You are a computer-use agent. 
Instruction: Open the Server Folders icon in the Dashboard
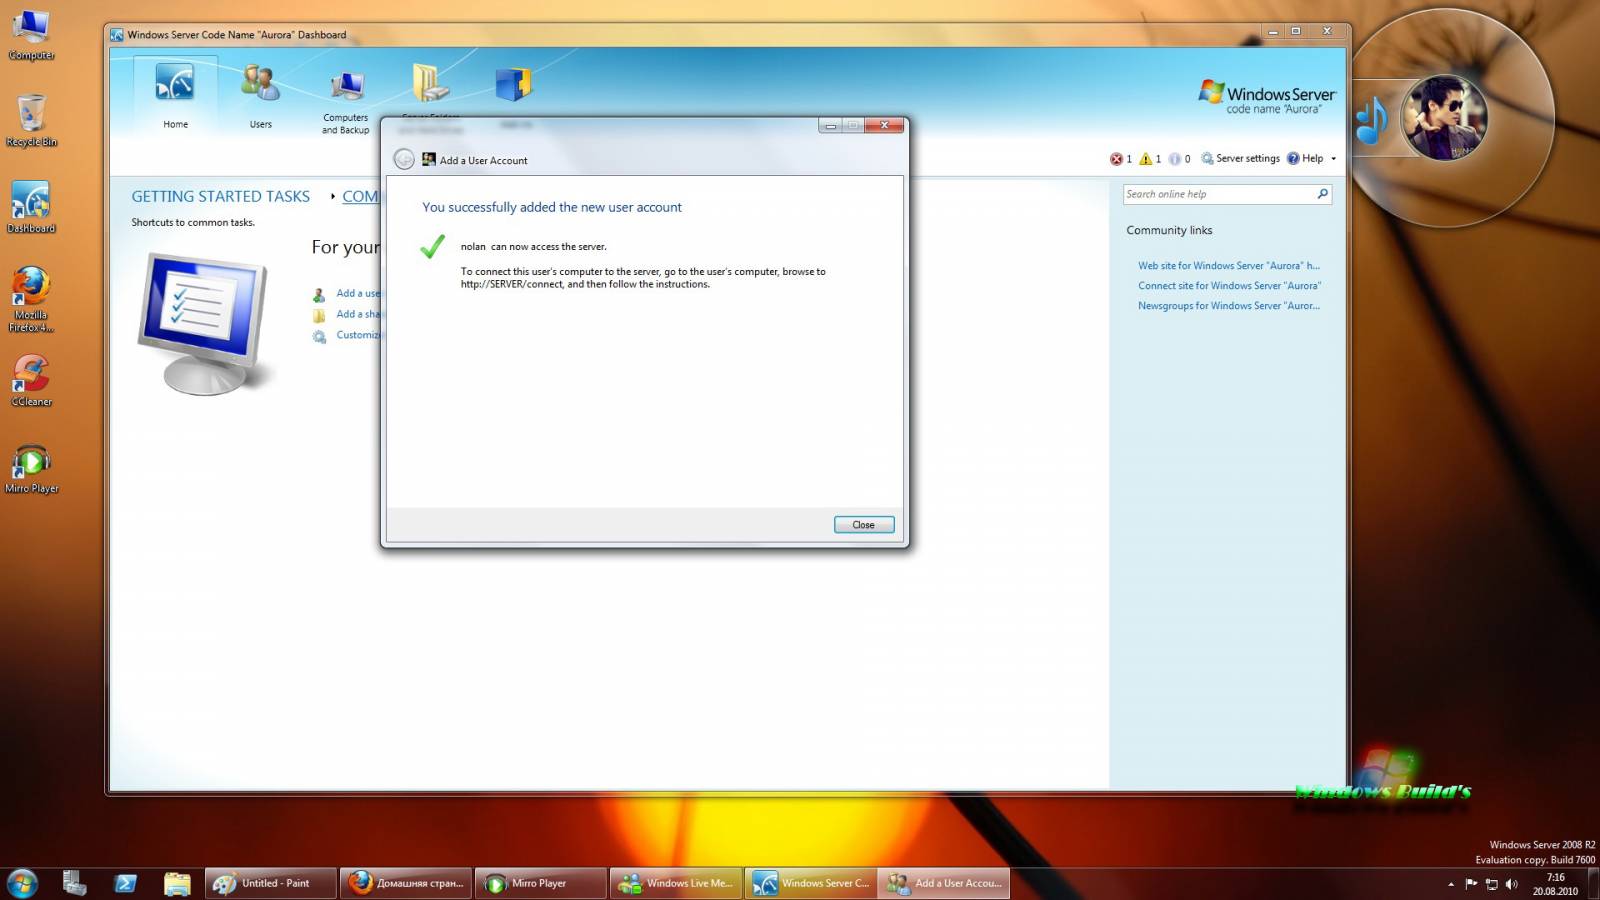[431, 85]
